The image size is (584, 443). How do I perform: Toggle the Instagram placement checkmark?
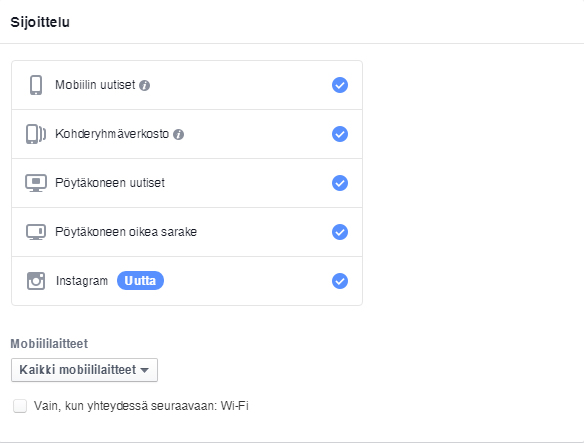click(340, 281)
